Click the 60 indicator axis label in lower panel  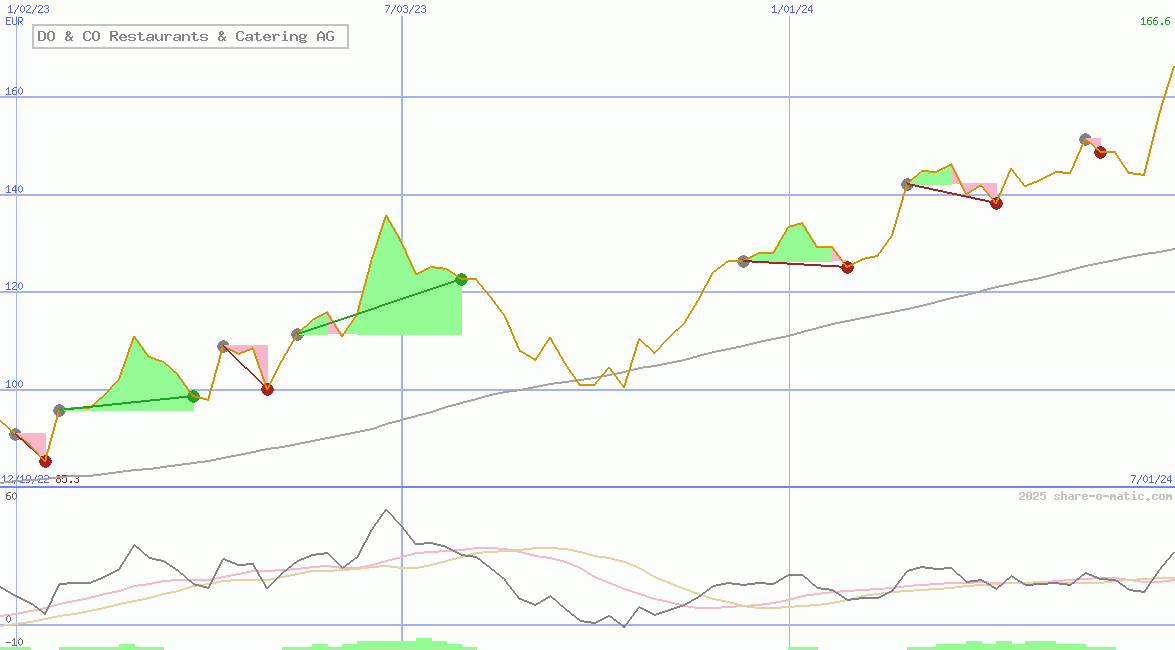(x=11, y=496)
